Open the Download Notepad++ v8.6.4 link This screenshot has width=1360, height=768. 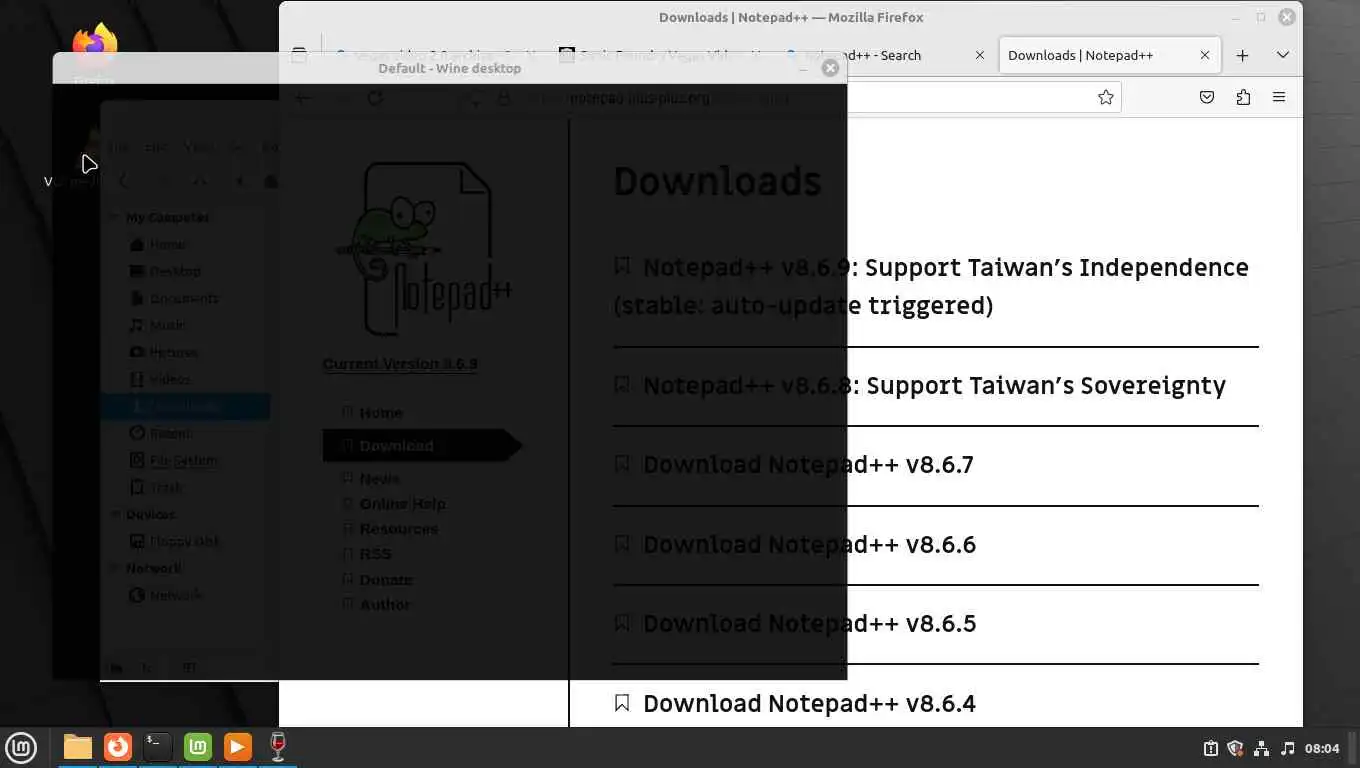coord(809,703)
